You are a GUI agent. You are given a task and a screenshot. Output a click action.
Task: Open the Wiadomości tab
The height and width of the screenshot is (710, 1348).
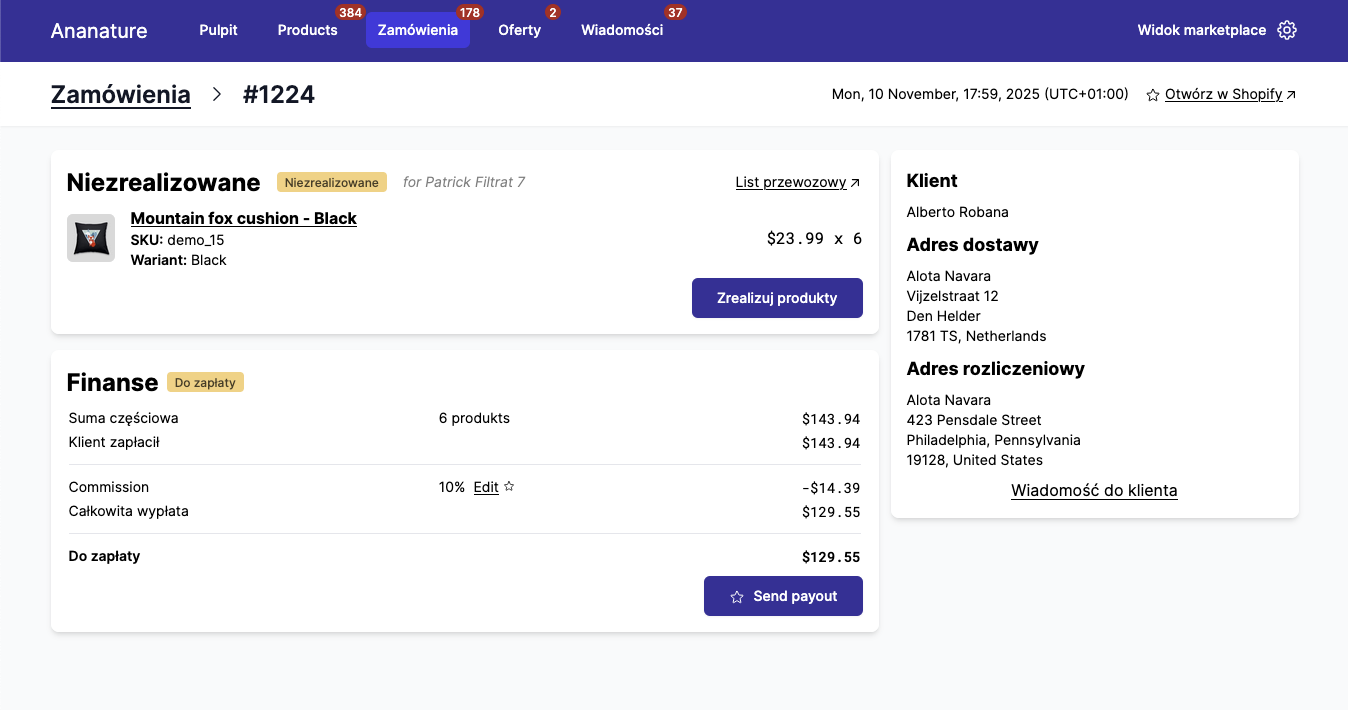coord(621,30)
